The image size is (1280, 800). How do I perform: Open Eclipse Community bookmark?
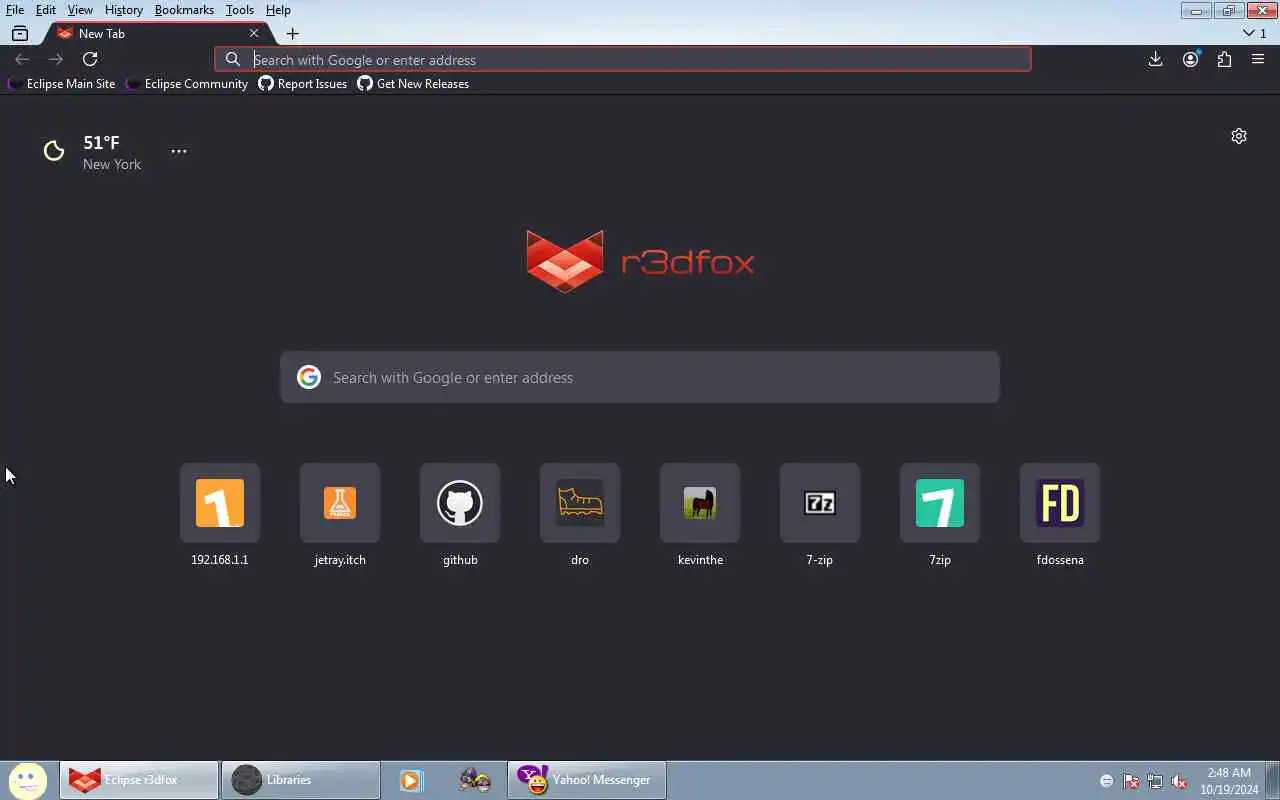(x=187, y=84)
